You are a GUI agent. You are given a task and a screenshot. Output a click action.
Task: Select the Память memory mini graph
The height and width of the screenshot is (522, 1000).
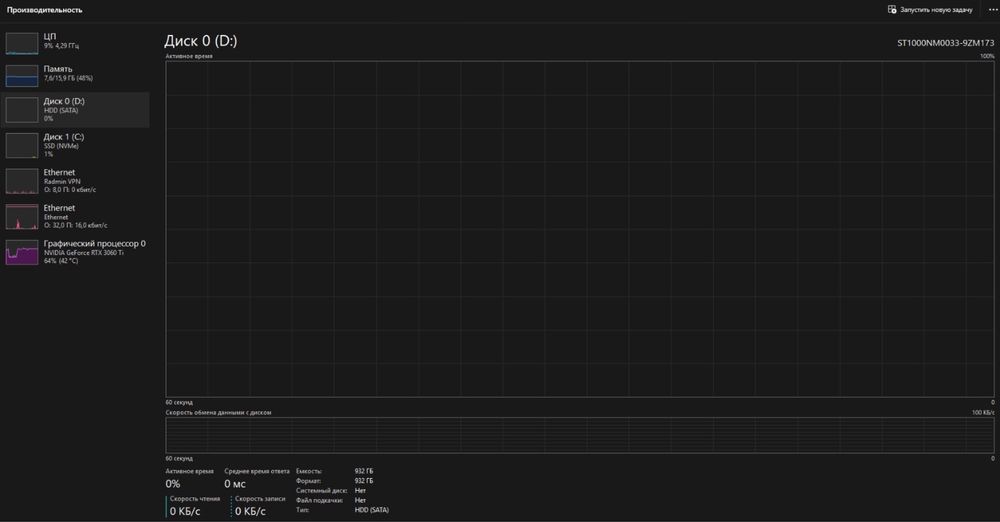22,75
